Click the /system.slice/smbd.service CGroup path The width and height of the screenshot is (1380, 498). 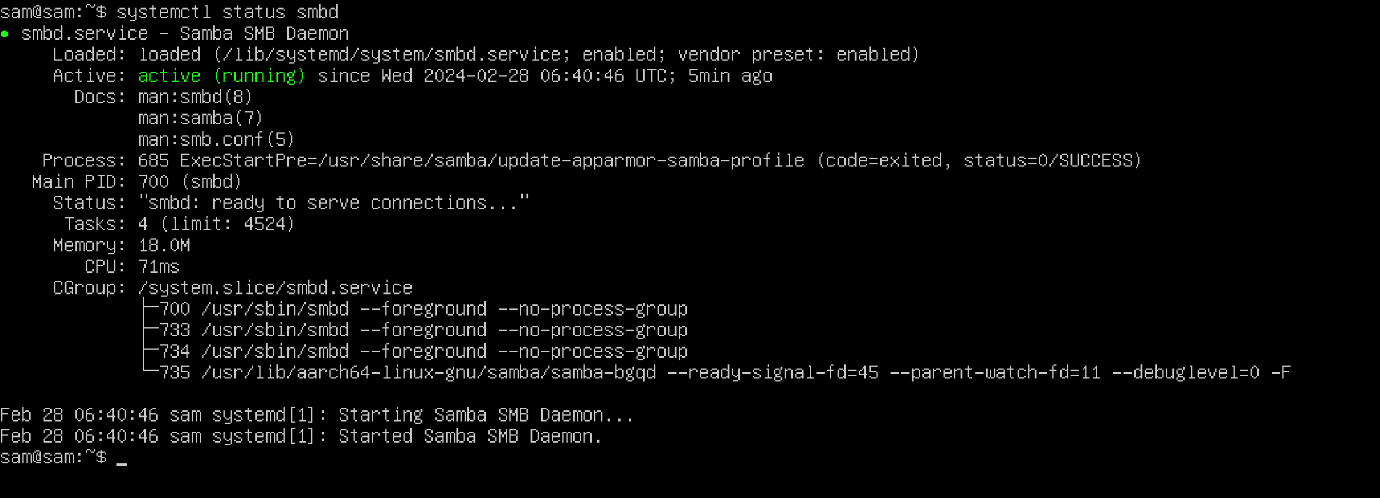[x=275, y=288]
